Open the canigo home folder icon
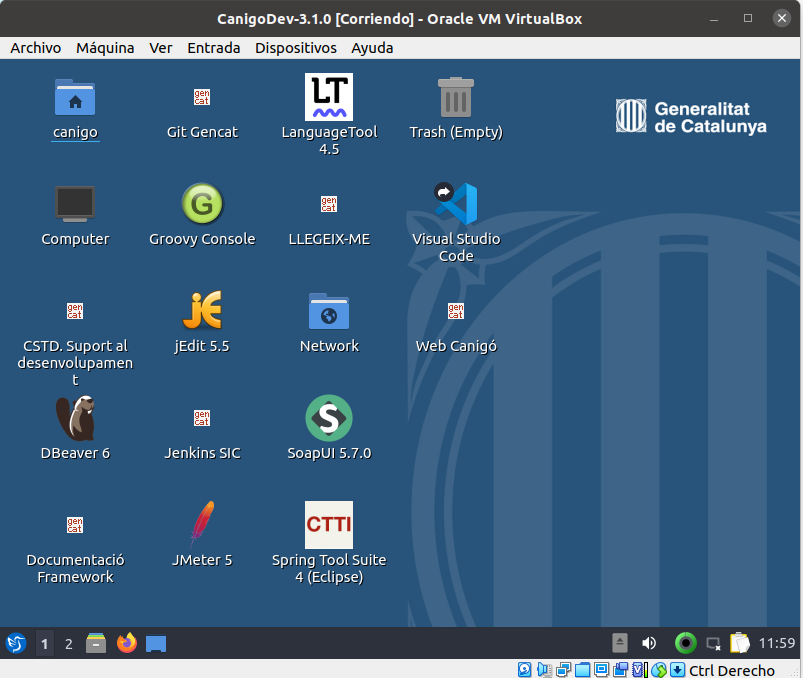Screen dimensions: 803x678 pyautogui.click(x=75, y=97)
